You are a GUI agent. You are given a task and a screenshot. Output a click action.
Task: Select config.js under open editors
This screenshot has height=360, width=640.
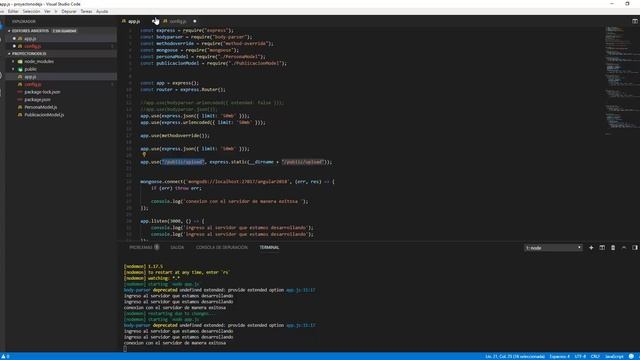[x=32, y=46]
